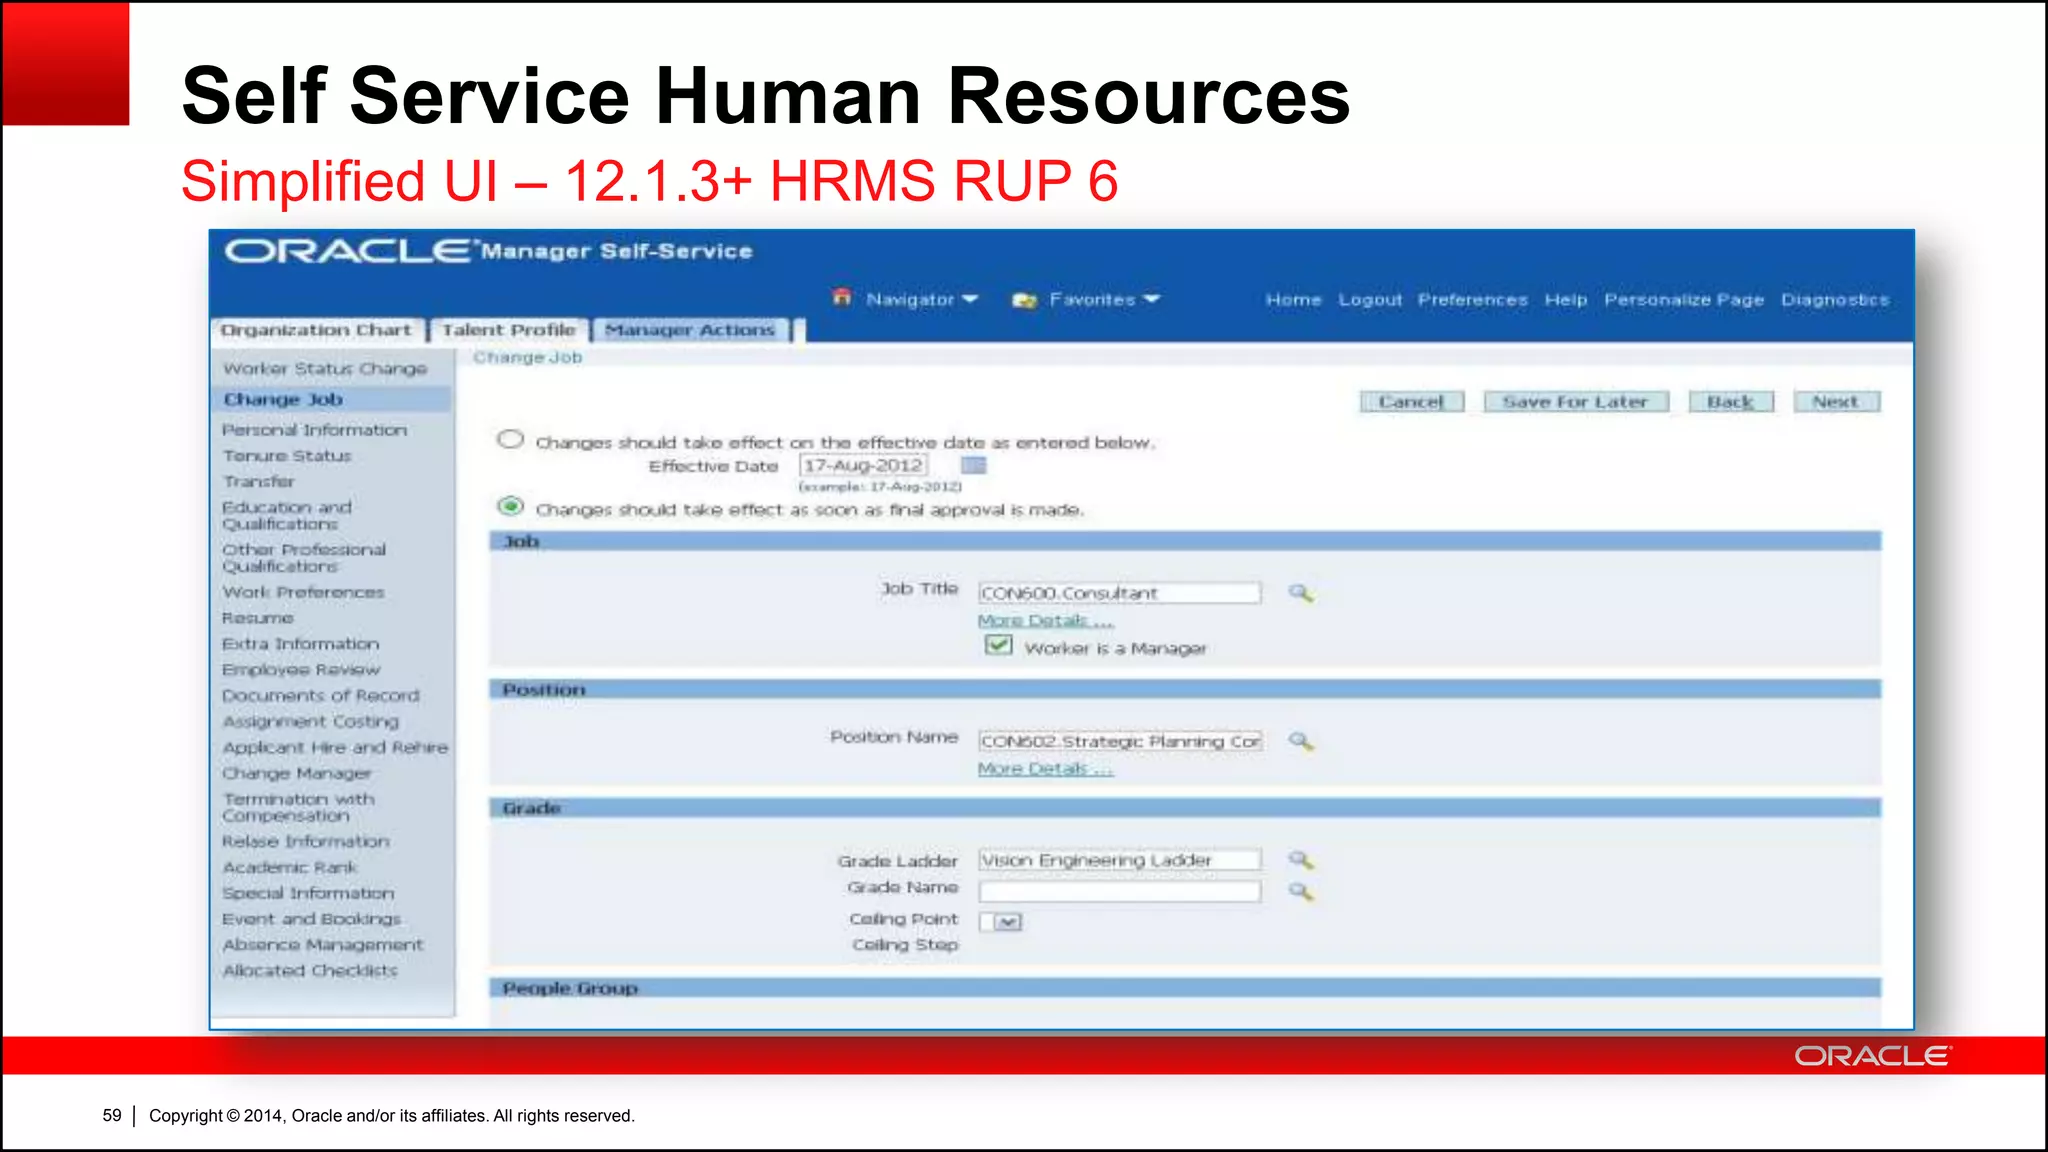Open the Ceiling Point dropdown

(1001, 921)
